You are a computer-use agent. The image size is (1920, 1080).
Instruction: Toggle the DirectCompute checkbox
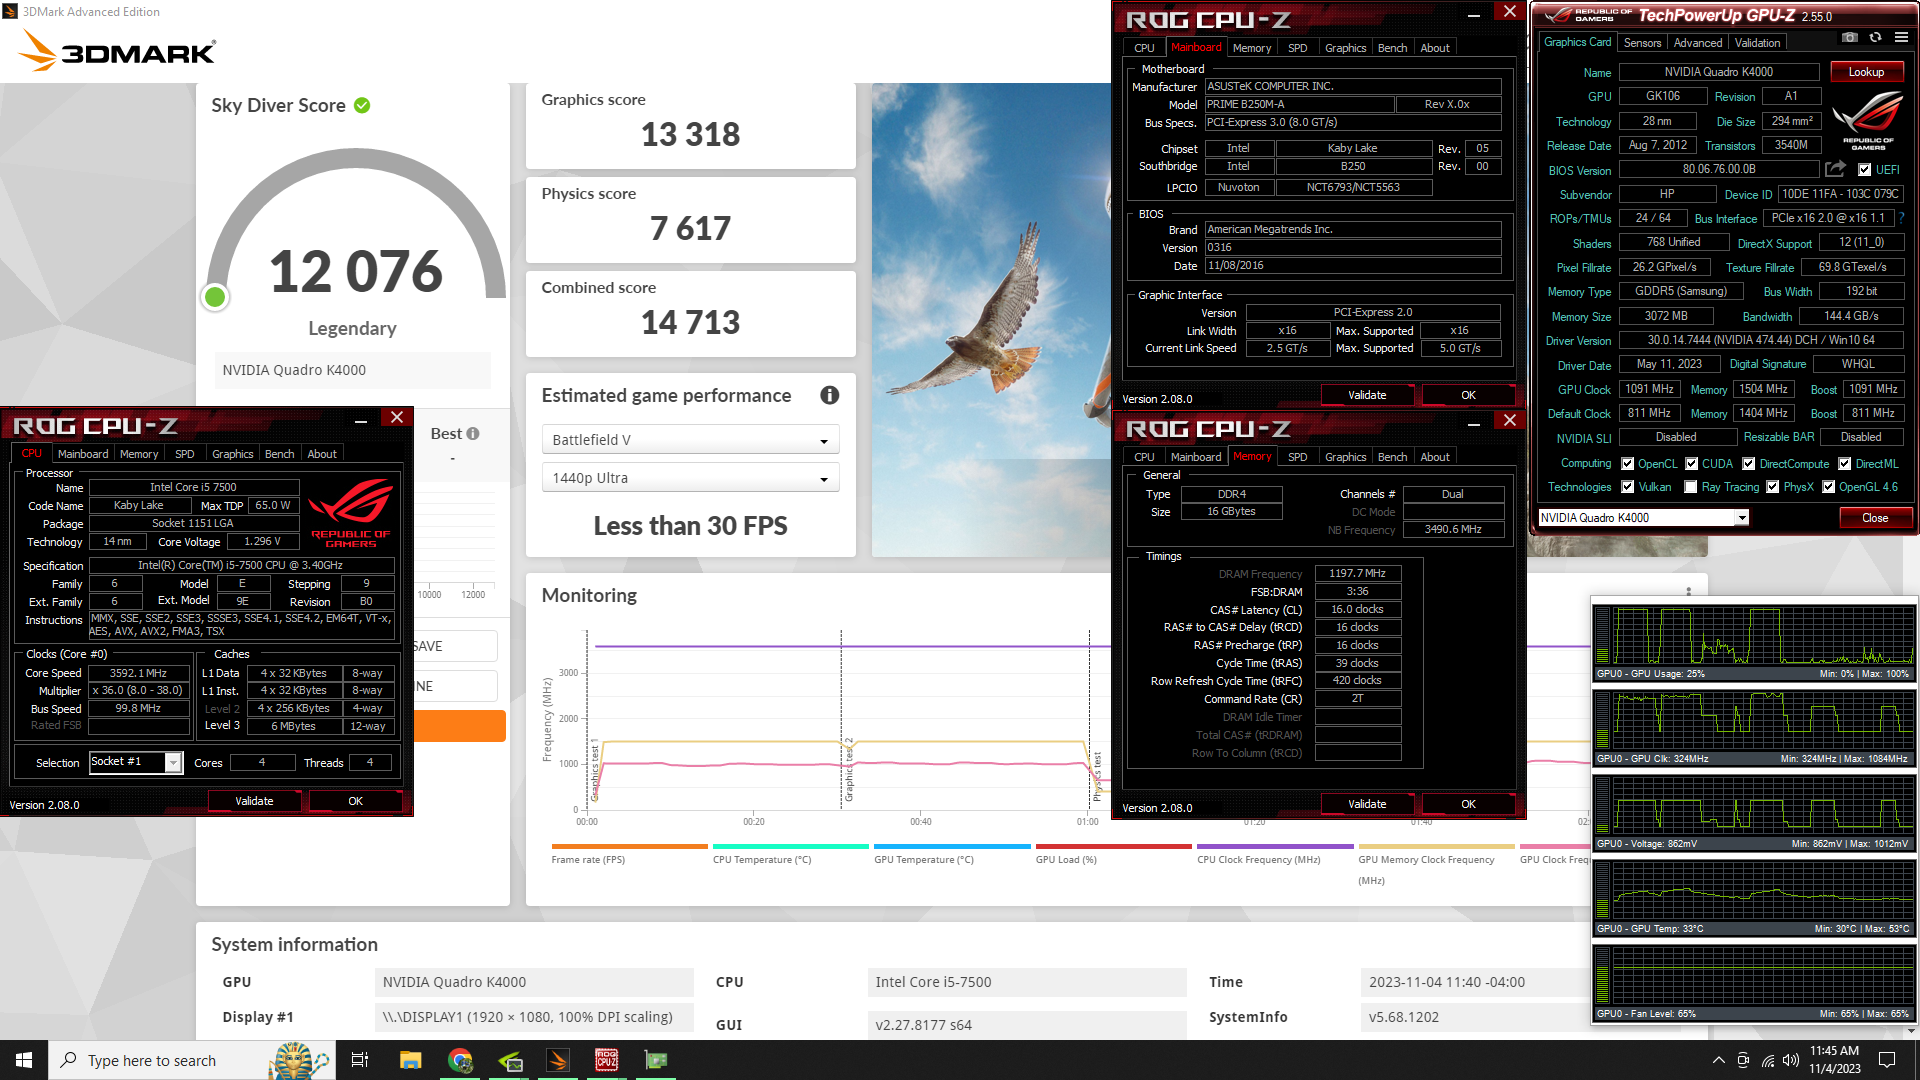tap(1749, 464)
